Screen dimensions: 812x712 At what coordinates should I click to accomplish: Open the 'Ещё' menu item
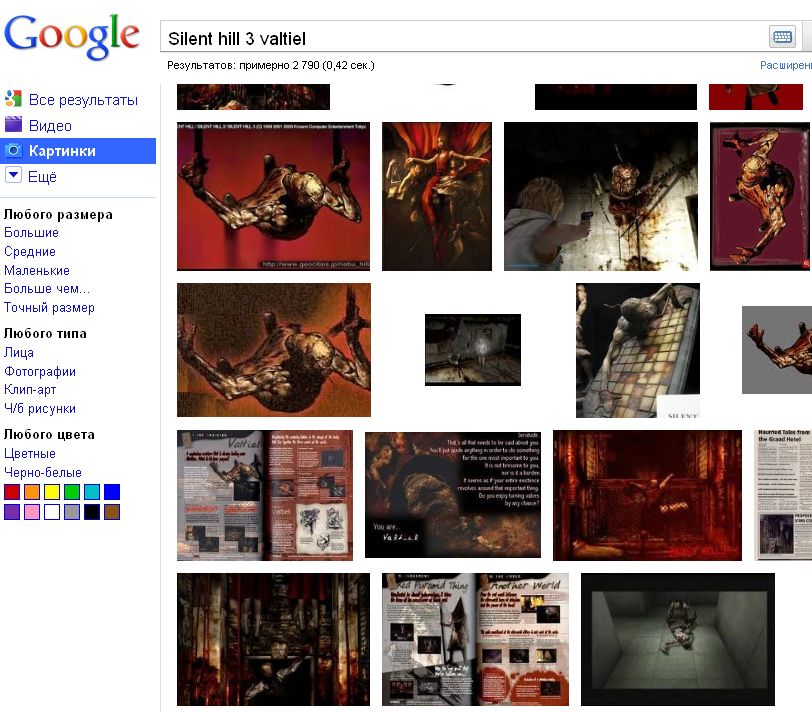coord(42,177)
